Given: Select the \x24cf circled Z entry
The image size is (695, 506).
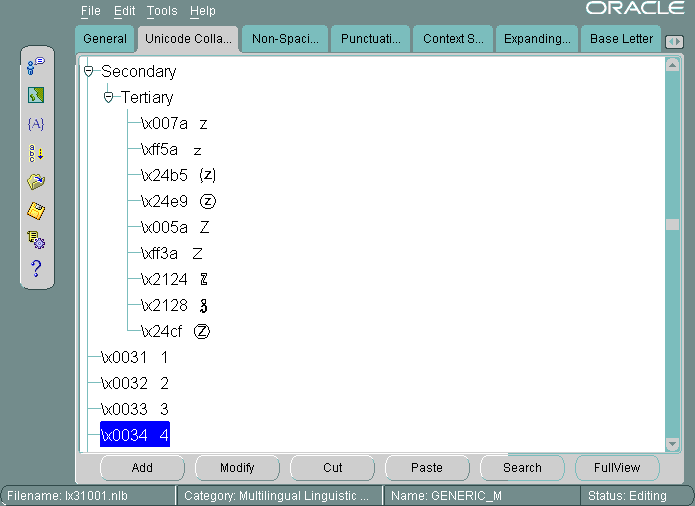Looking at the screenshot, I should tap(175, 331).
